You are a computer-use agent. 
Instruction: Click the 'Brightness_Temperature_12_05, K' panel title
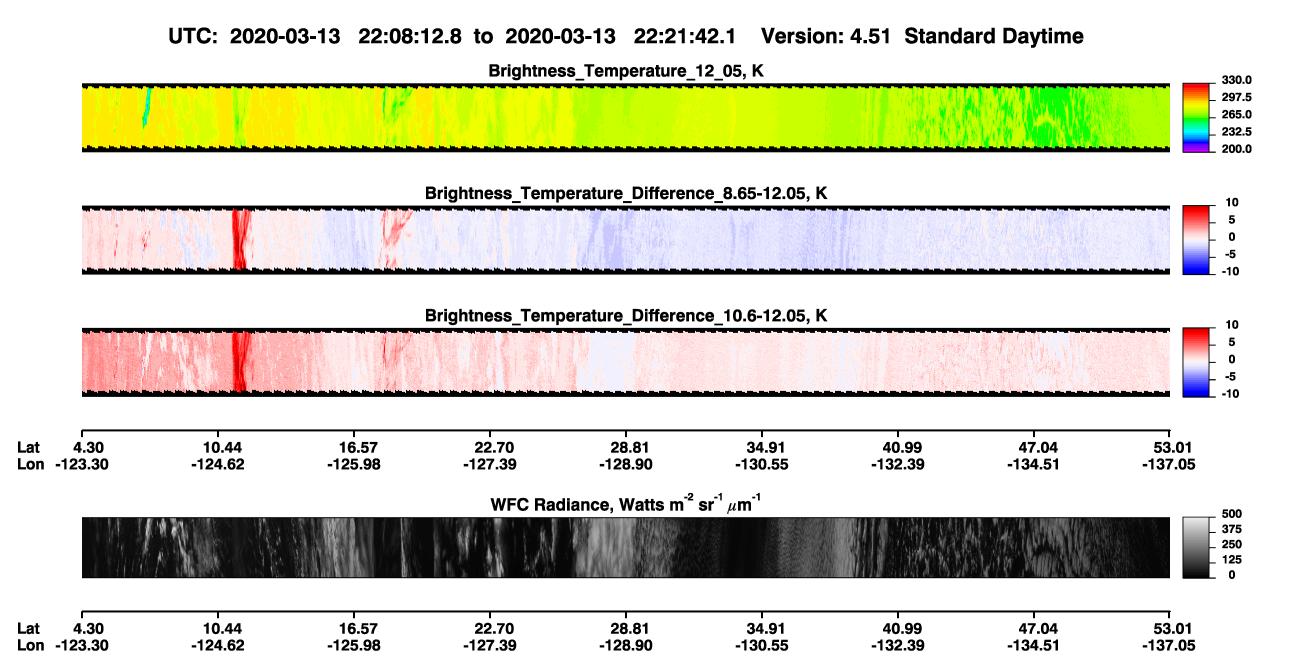626,71
